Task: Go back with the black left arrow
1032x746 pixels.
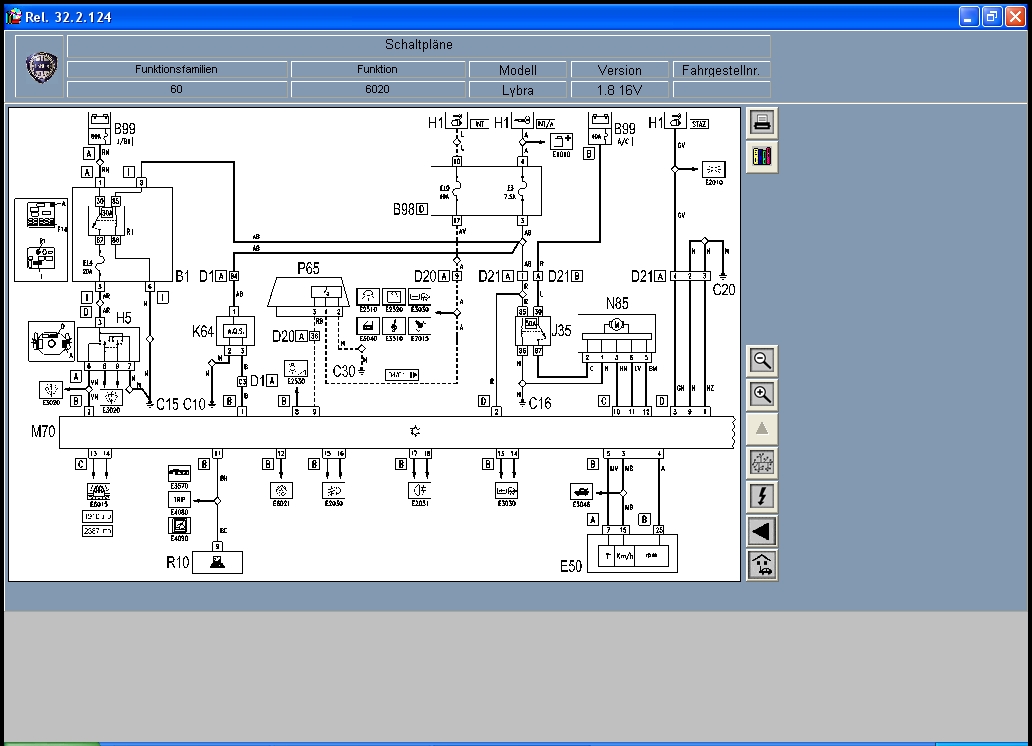Action: click(762, 531)
